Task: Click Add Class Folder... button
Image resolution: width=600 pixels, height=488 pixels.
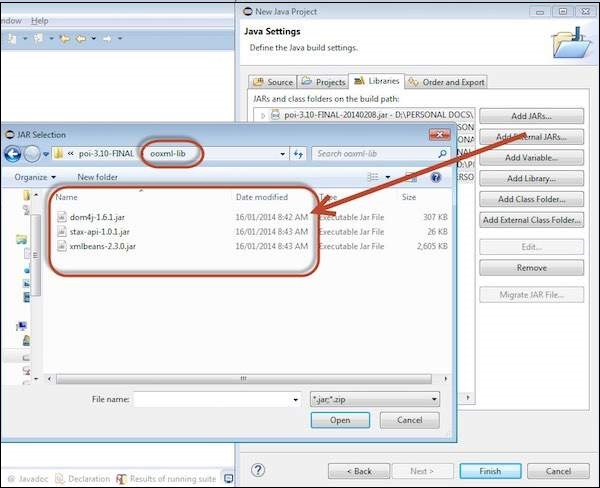Action: click(532, 199)
